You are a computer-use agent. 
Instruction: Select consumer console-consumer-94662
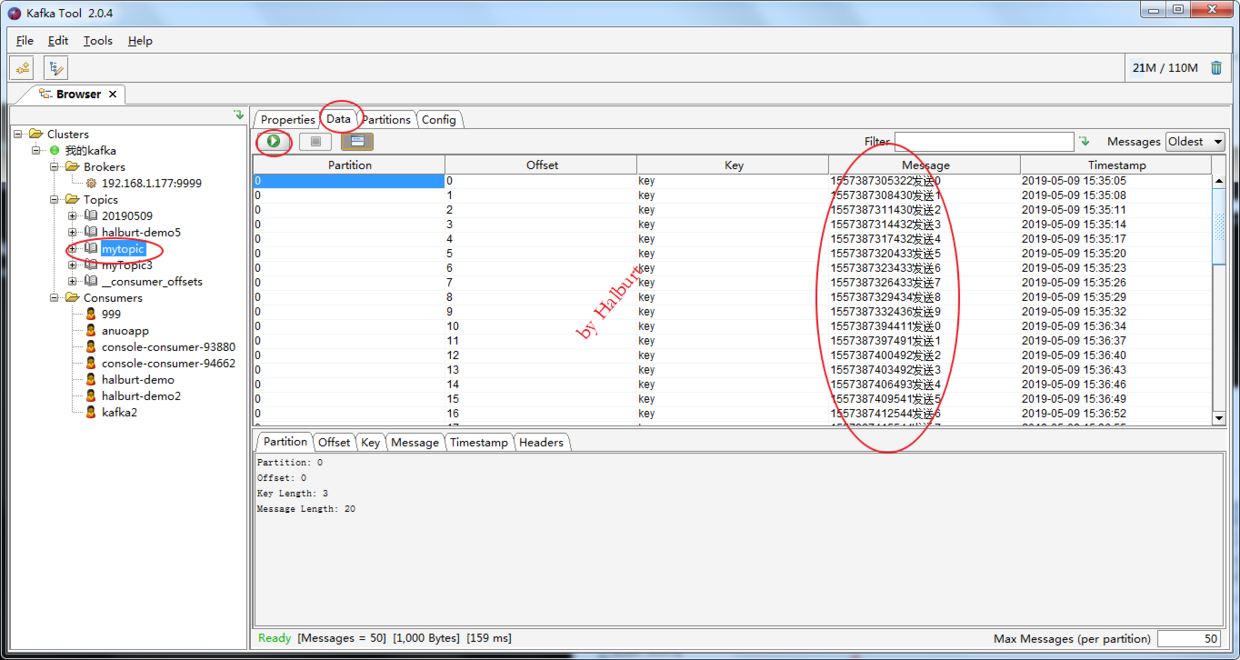(168, 363)
